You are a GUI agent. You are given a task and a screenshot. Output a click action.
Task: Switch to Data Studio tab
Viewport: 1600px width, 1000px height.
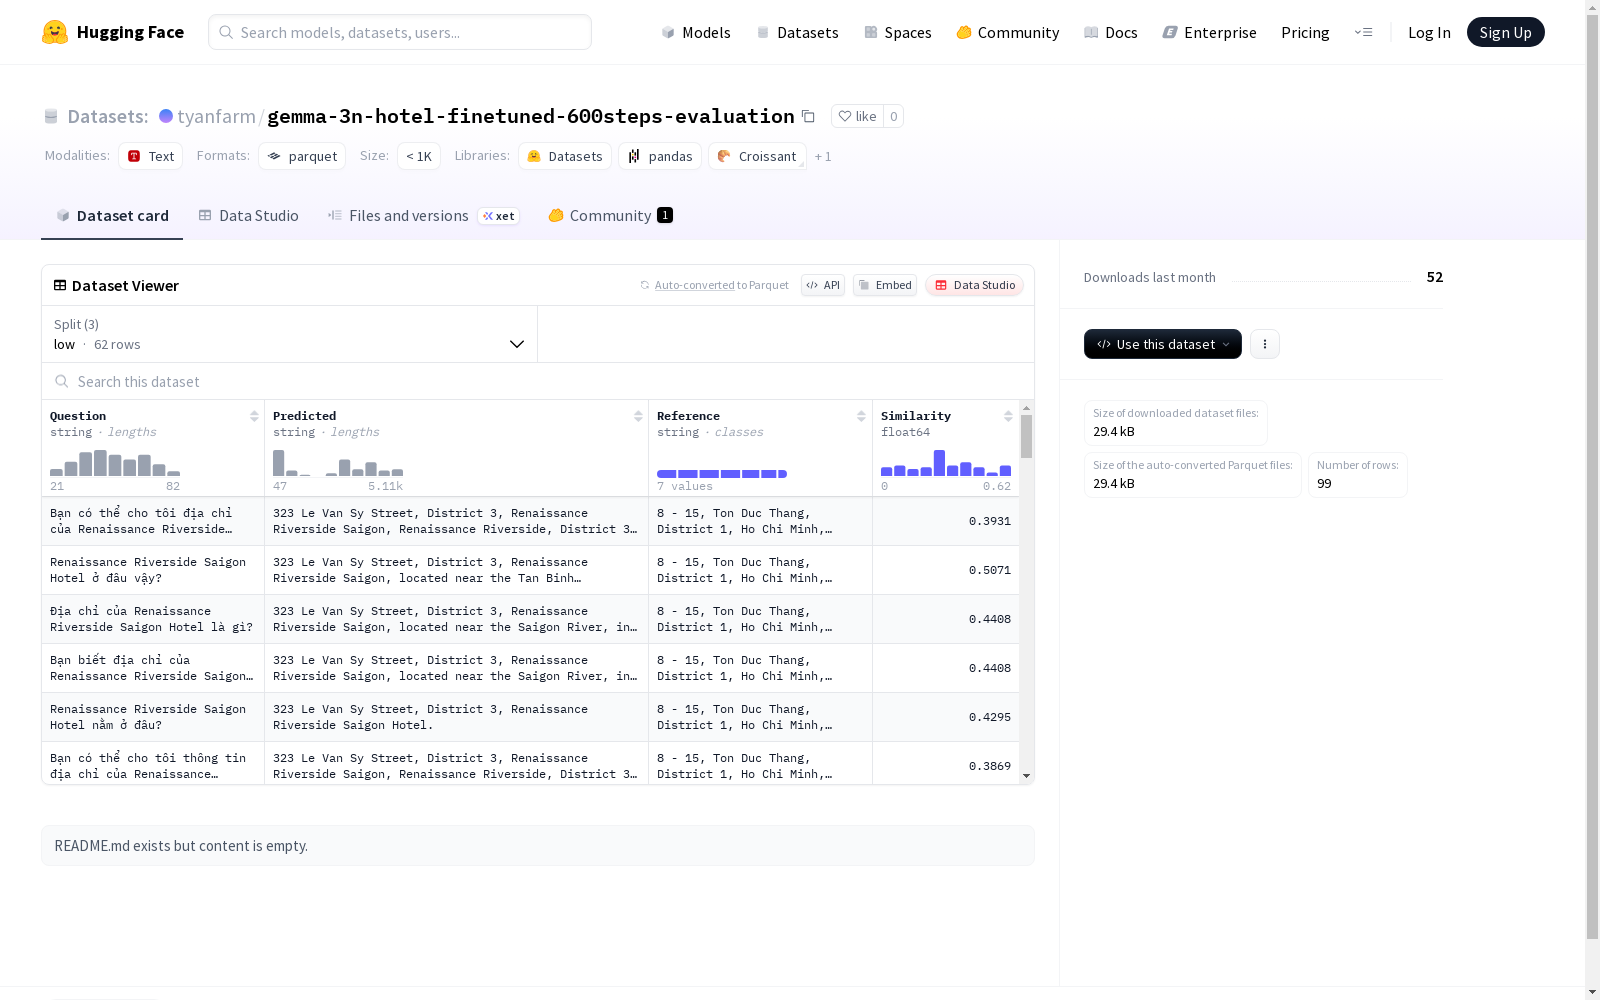(x=248, y=216)
